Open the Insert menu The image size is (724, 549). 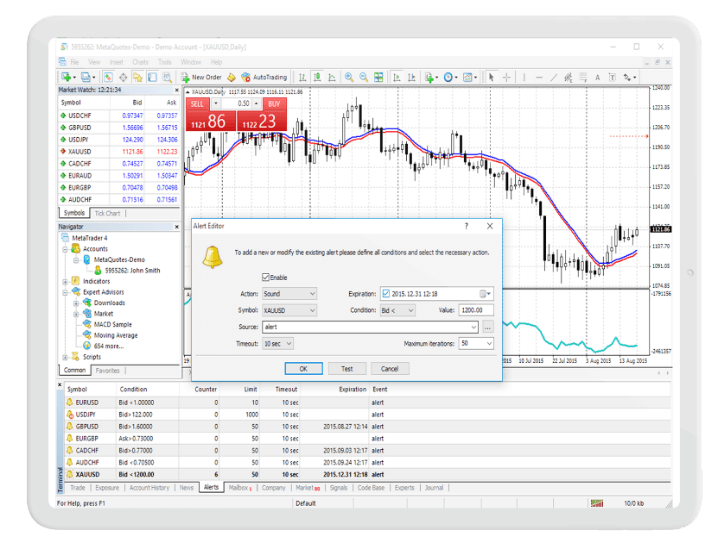click(116, 62)
